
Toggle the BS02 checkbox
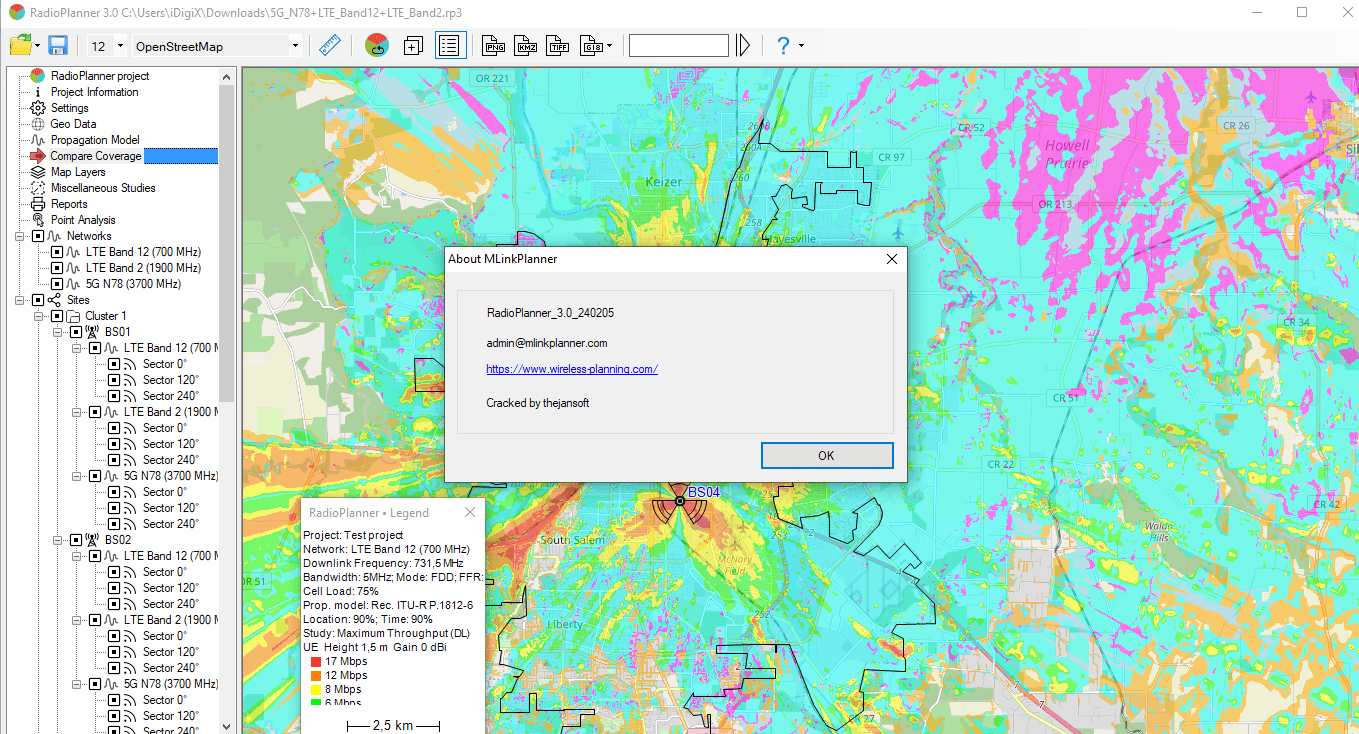coord(76,540)
